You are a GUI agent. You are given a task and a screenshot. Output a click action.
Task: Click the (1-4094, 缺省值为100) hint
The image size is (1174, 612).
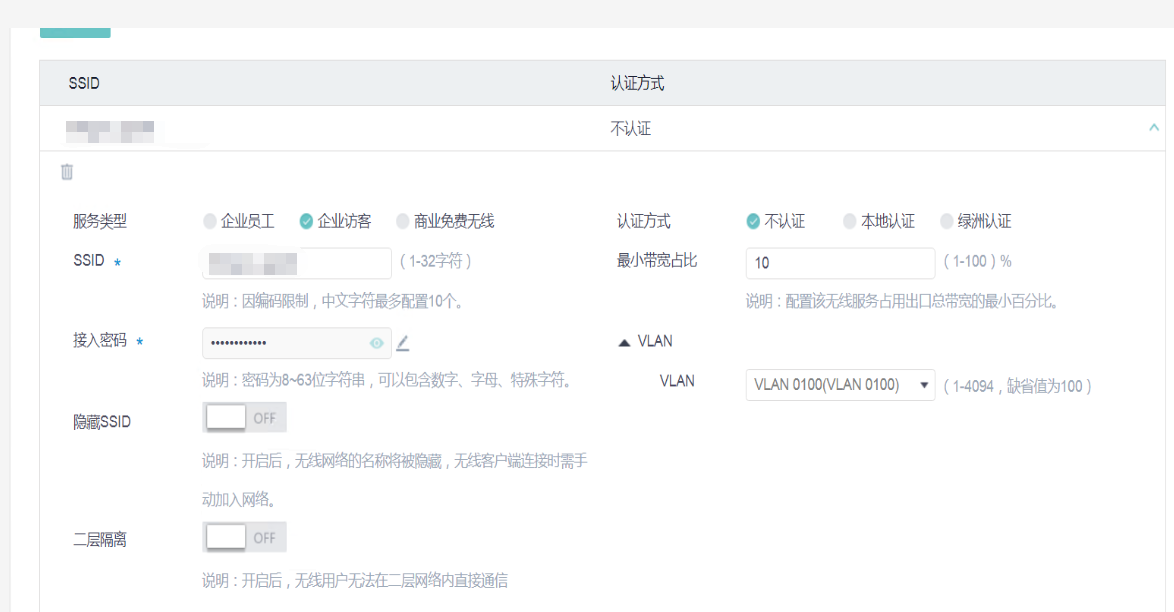(x=1018, y=387)
